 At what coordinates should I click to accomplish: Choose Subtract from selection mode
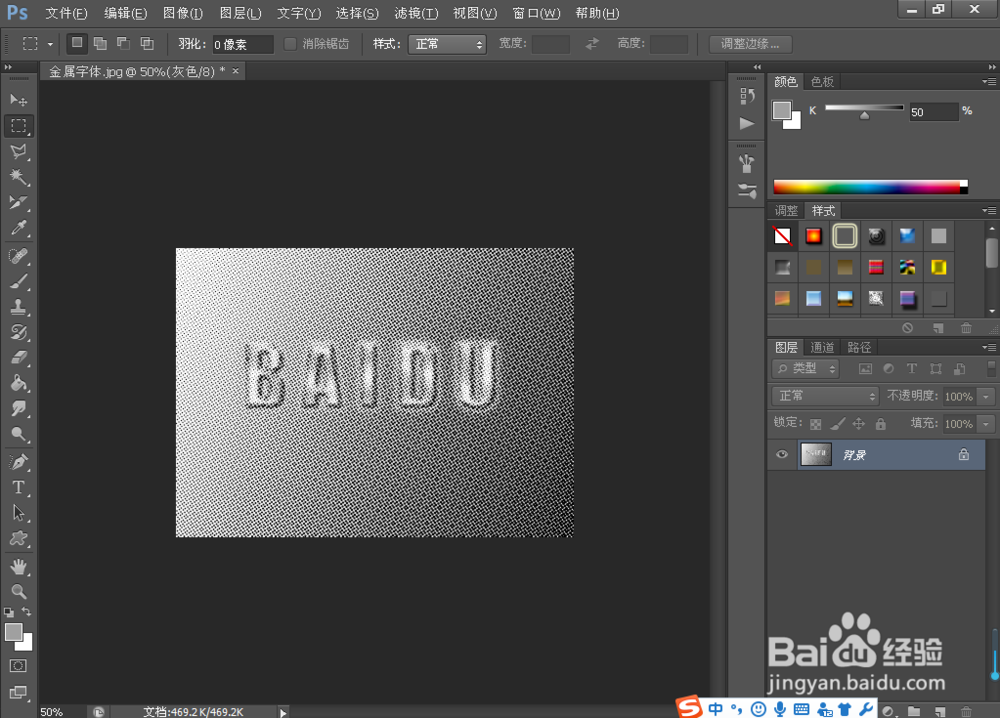[123, 43]
